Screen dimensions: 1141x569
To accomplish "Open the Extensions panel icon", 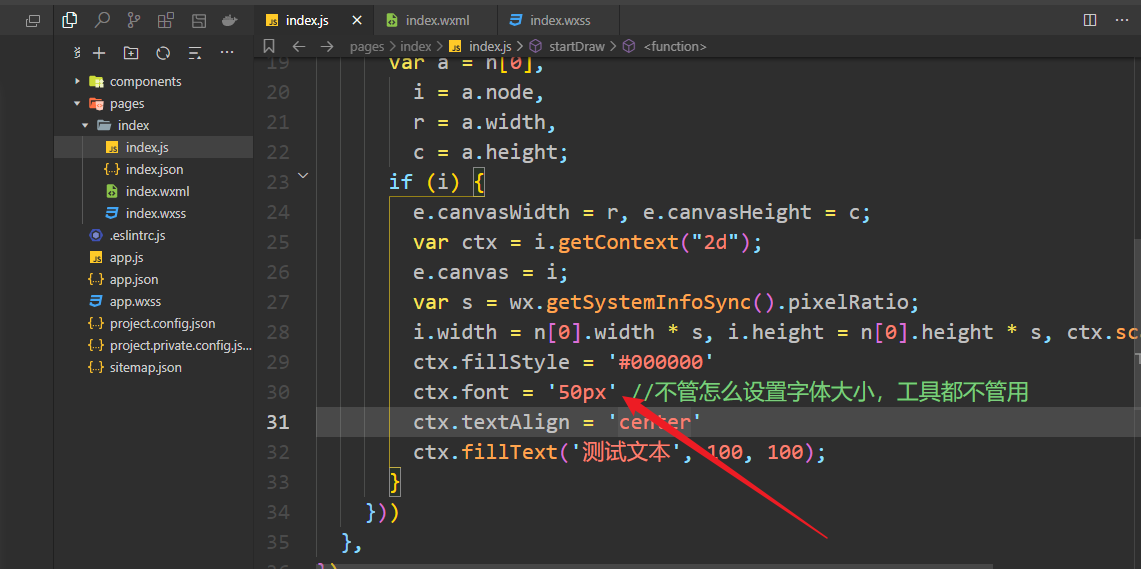I will [166, 20].
